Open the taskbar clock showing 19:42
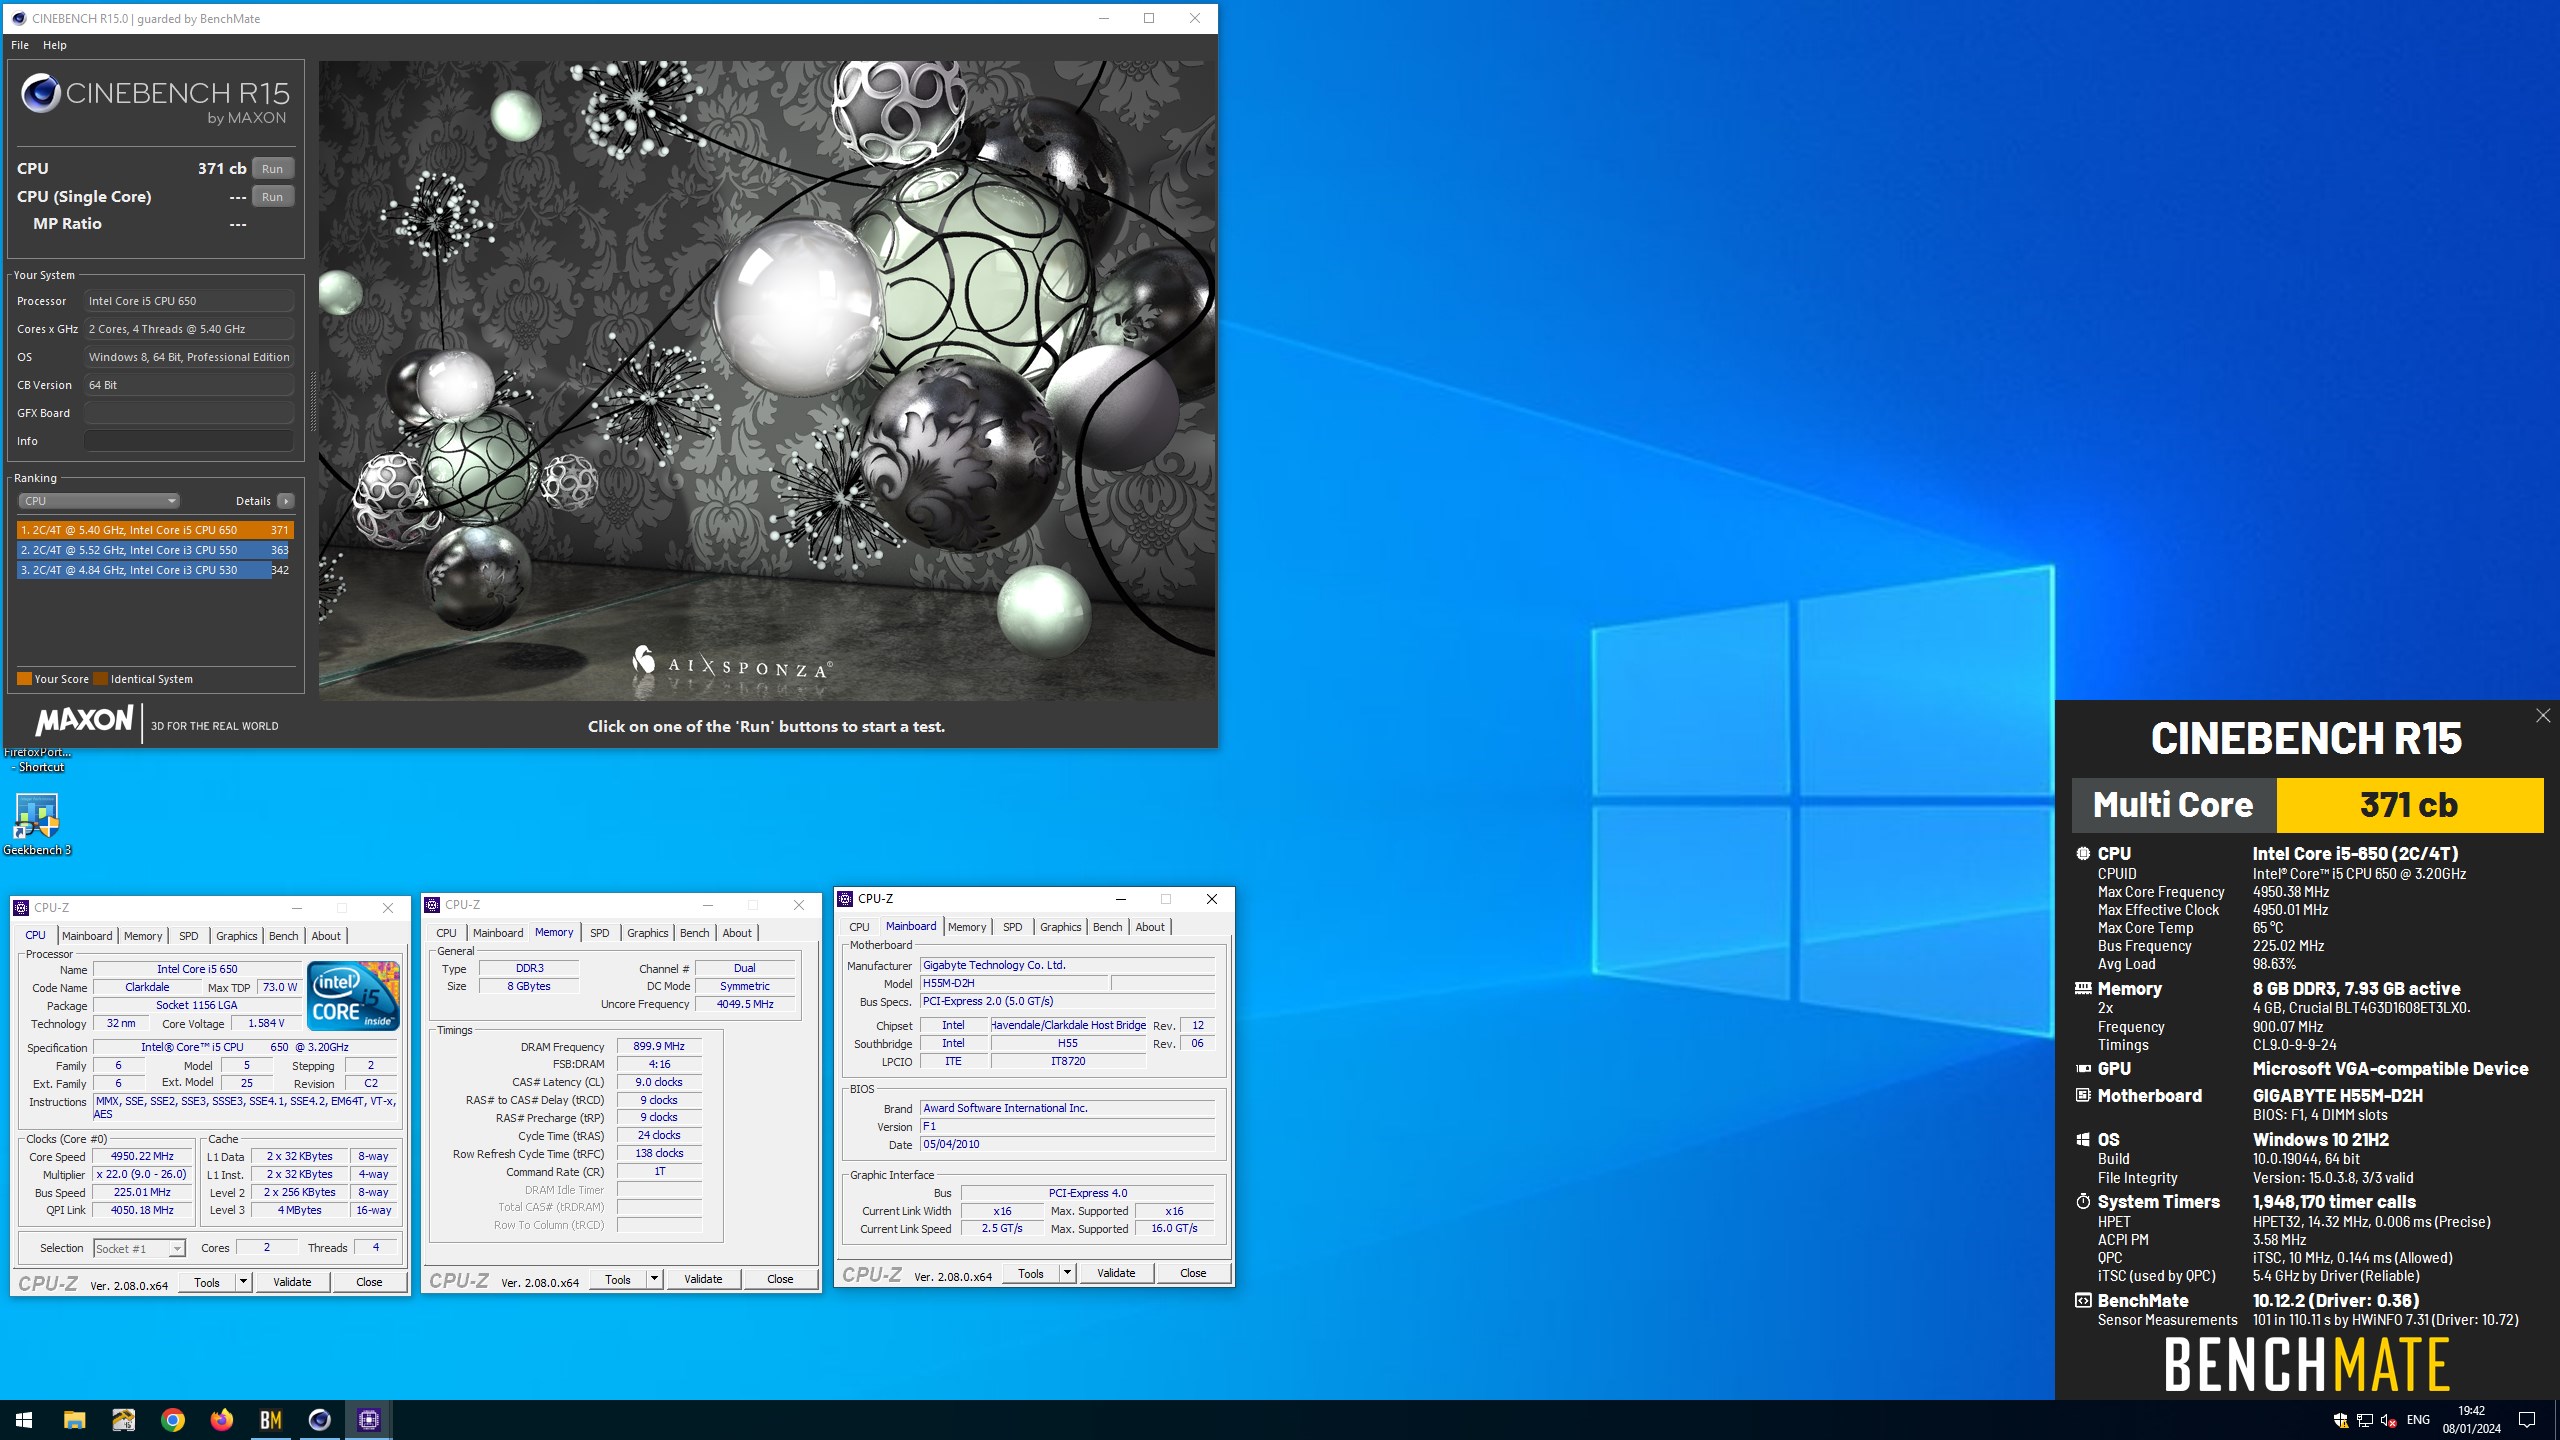 coord(2472,1420)
